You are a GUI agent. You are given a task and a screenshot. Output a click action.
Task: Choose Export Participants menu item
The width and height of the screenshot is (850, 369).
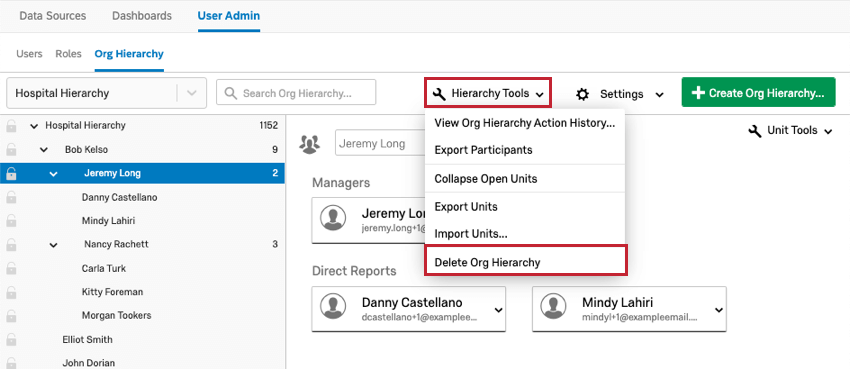tap(525, 150)
